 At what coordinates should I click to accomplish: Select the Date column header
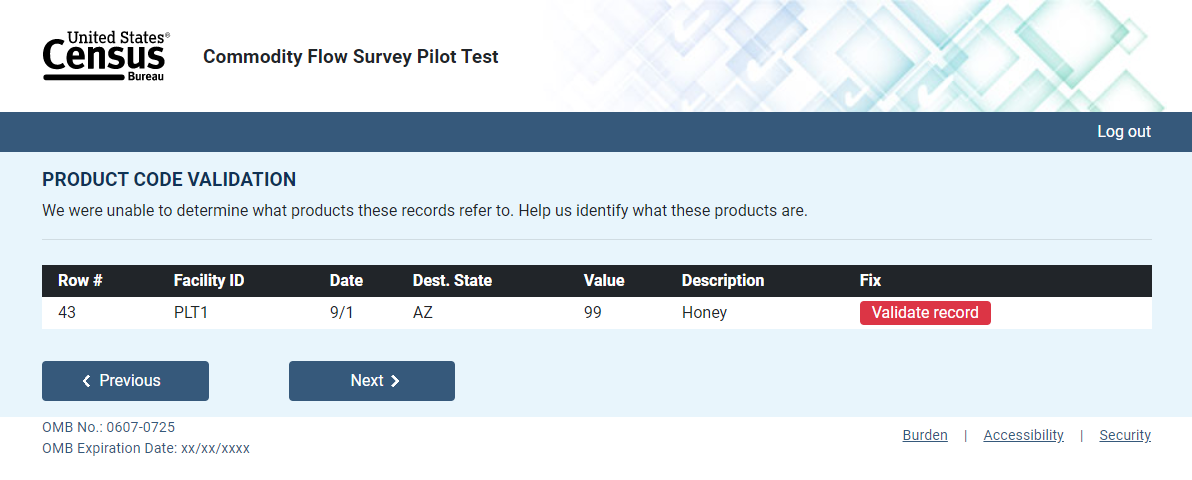(346, 281)
